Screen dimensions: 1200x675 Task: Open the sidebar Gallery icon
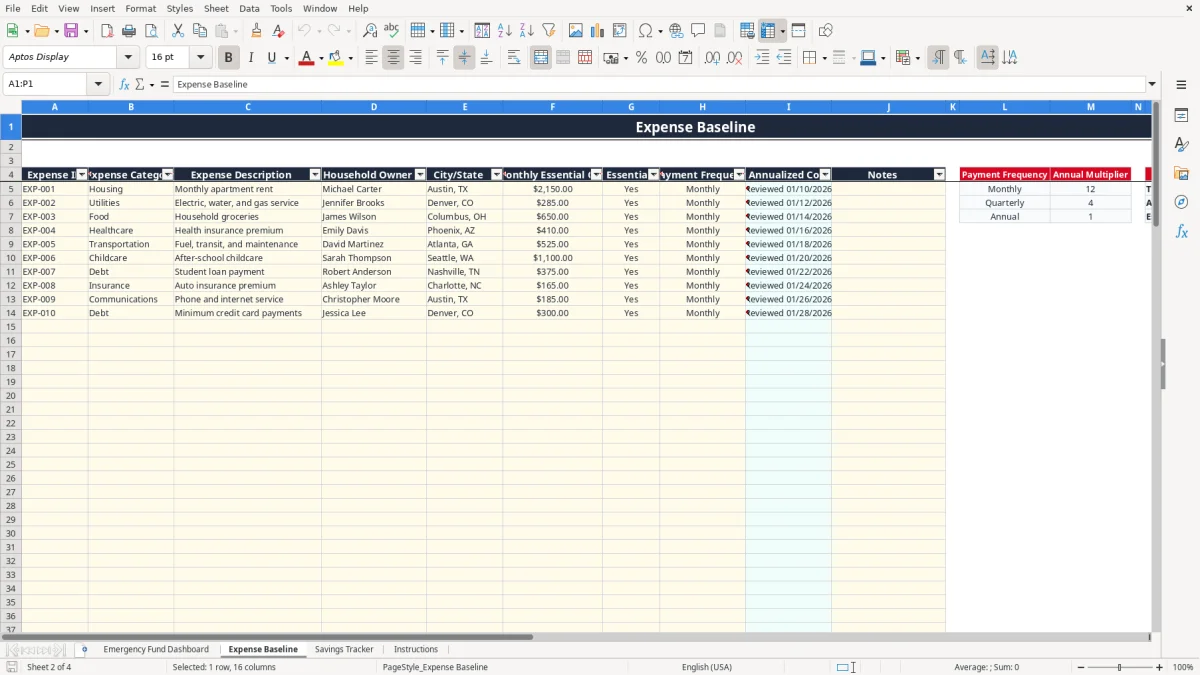tap(1181, 174)
